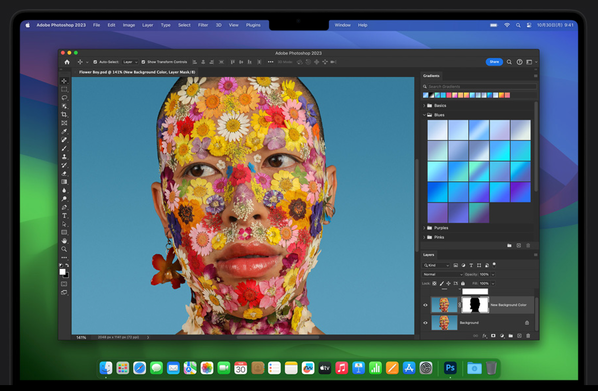This screenshot has height=391, width=598.
Task: Delete layer with Layers panel trash icon
Action: [x=528, y=336]
